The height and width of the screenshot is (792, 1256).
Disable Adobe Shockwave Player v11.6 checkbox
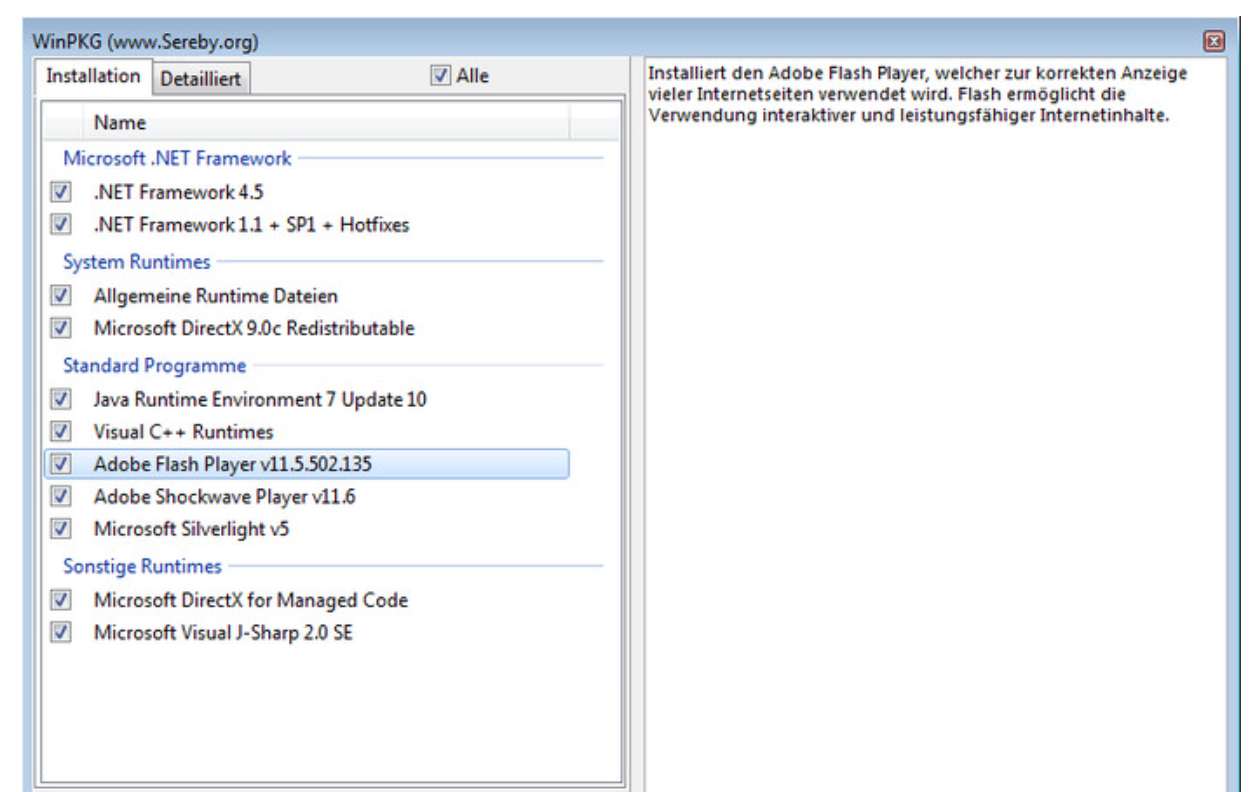point(62,496)
